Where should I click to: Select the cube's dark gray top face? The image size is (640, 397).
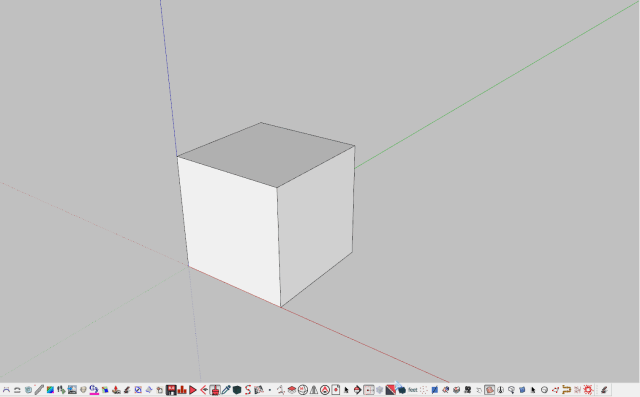(266, 155)
